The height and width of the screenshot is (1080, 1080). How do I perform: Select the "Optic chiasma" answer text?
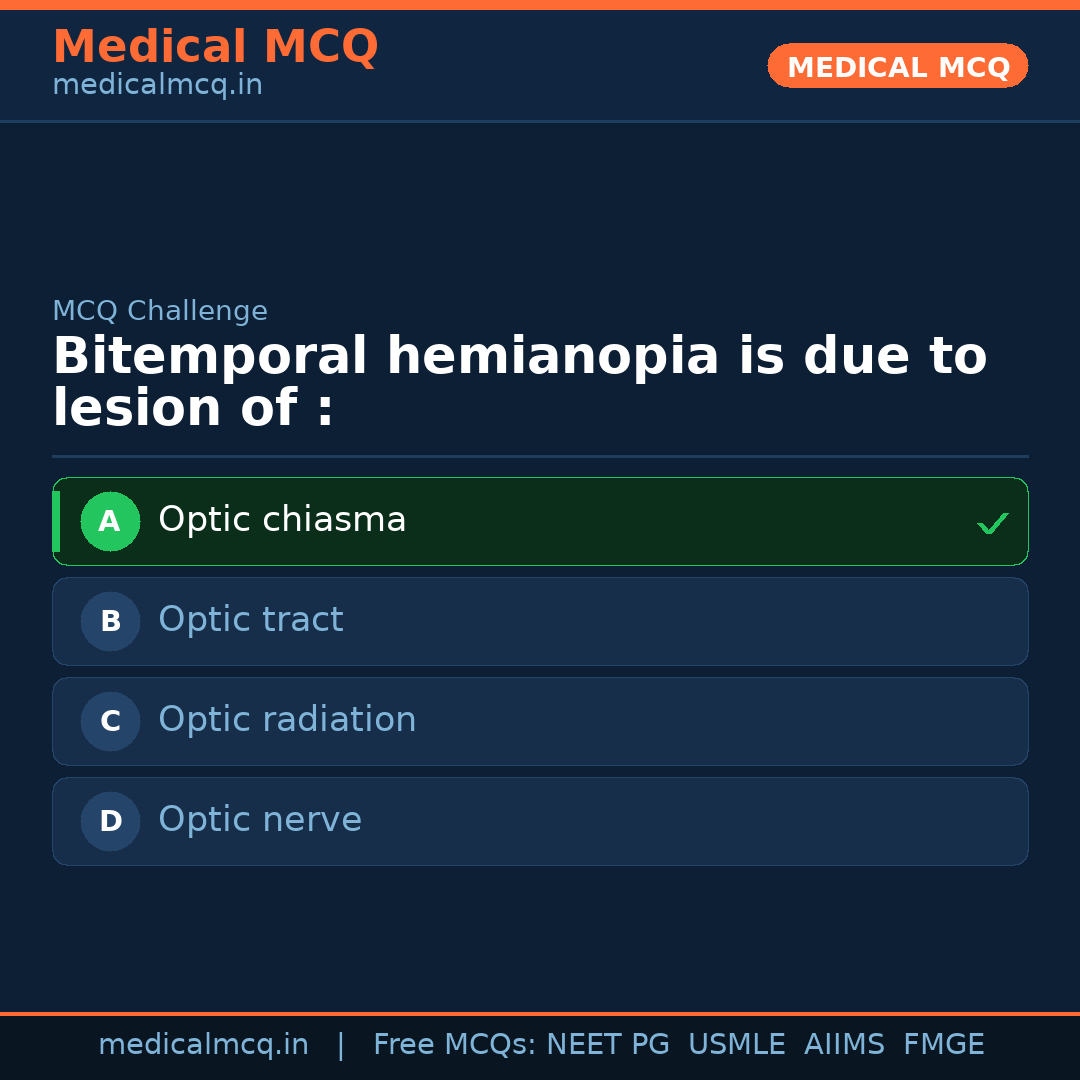[282, 520]
